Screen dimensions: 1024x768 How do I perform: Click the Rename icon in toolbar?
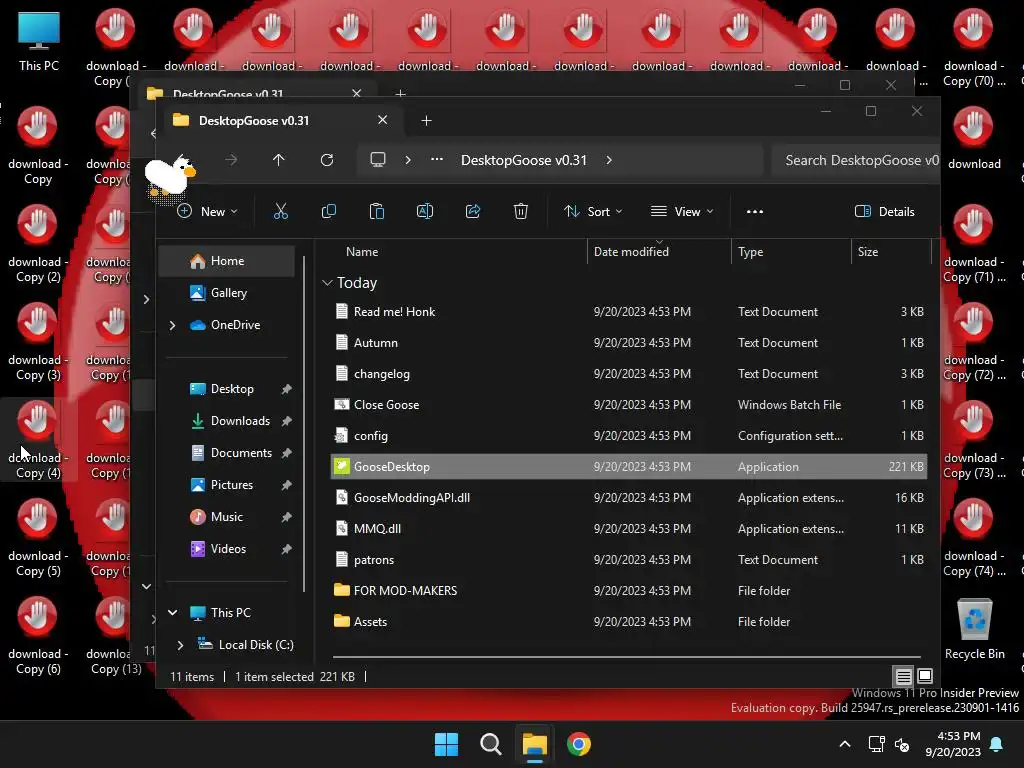pos(424,212)
